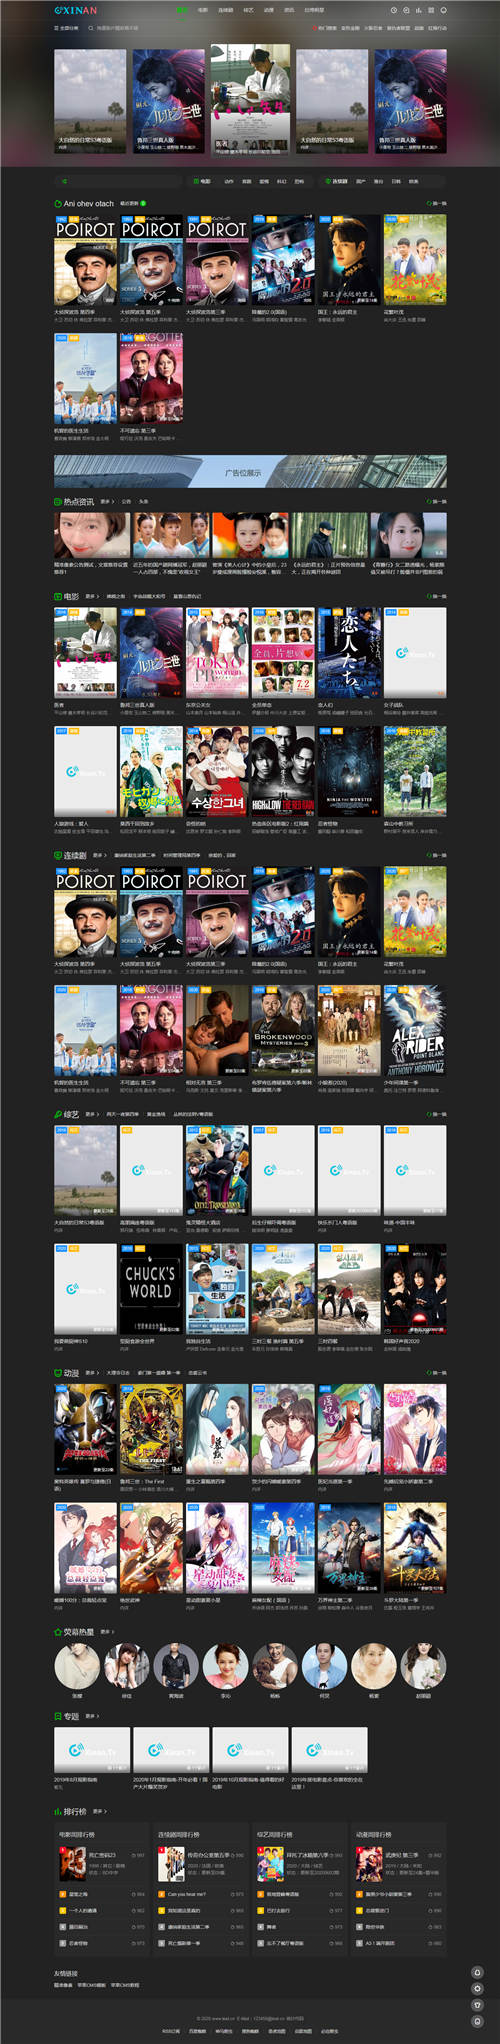This screenshot has height=2044, width=500.
Task: Click the top floating round button at bottom-right
Action: (x=477, y=1972)
